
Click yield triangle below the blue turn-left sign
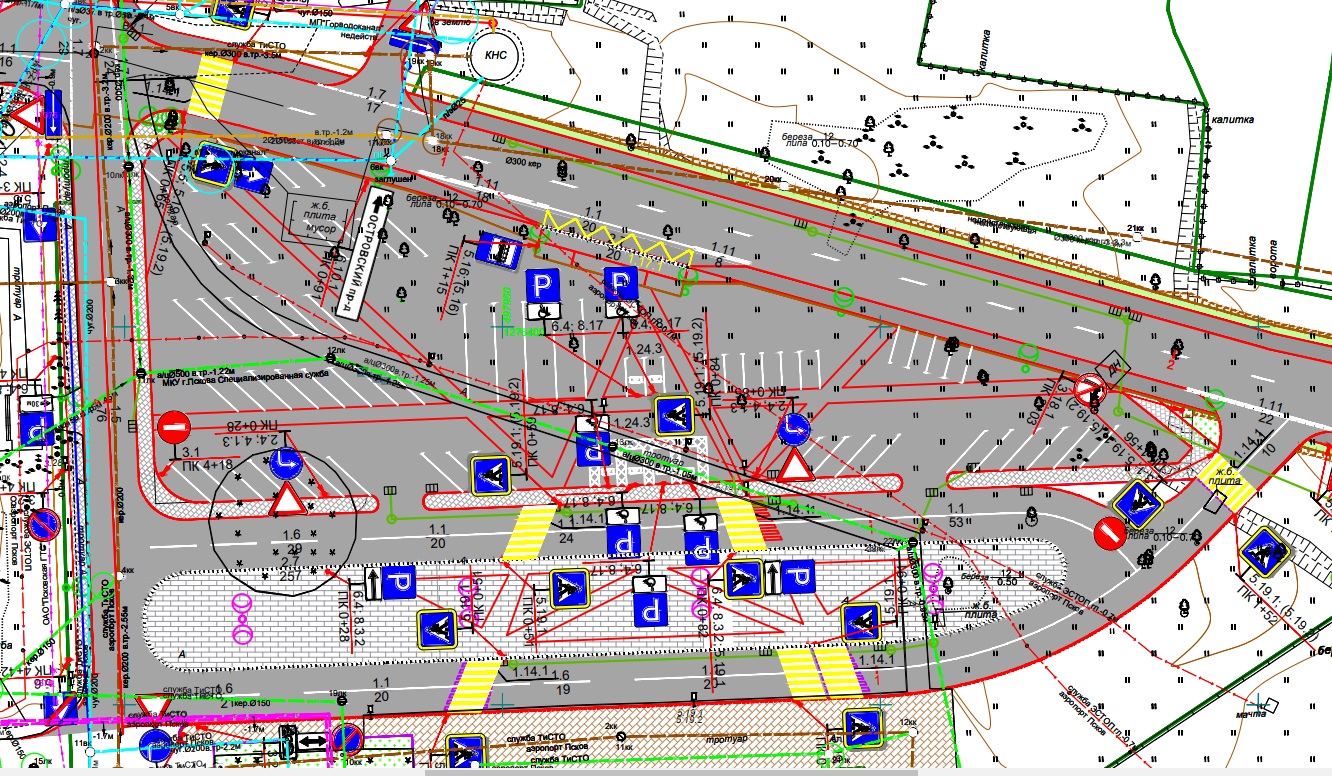795,465
